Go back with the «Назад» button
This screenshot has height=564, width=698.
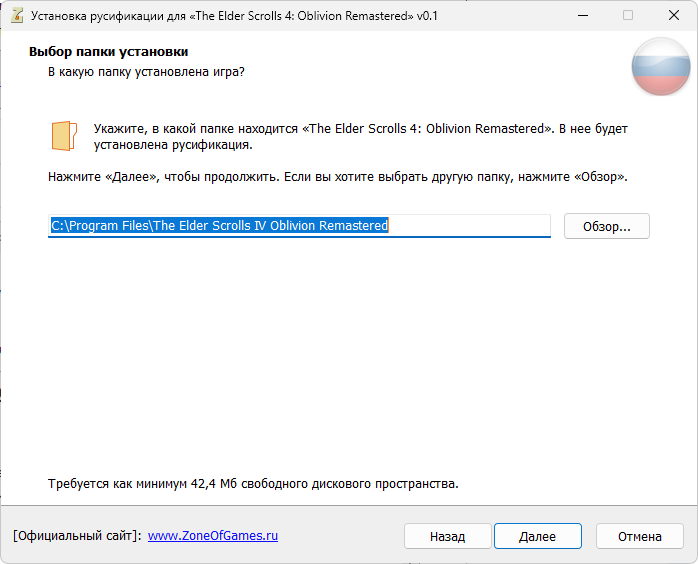pyautogui.click(x=447, y=536)
